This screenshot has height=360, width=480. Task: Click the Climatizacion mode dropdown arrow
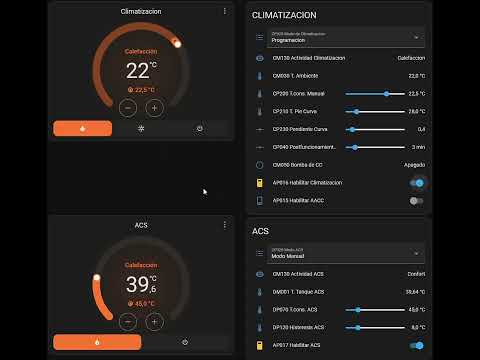point(416,37)
